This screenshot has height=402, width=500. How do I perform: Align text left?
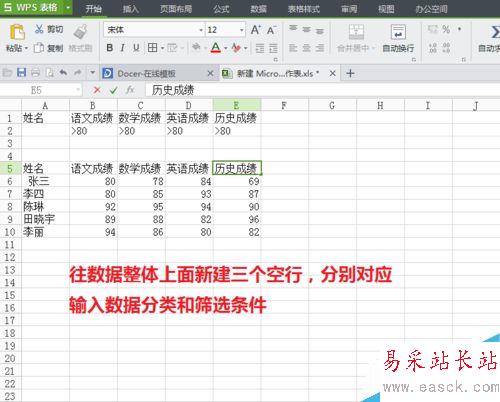coord(293,48)
